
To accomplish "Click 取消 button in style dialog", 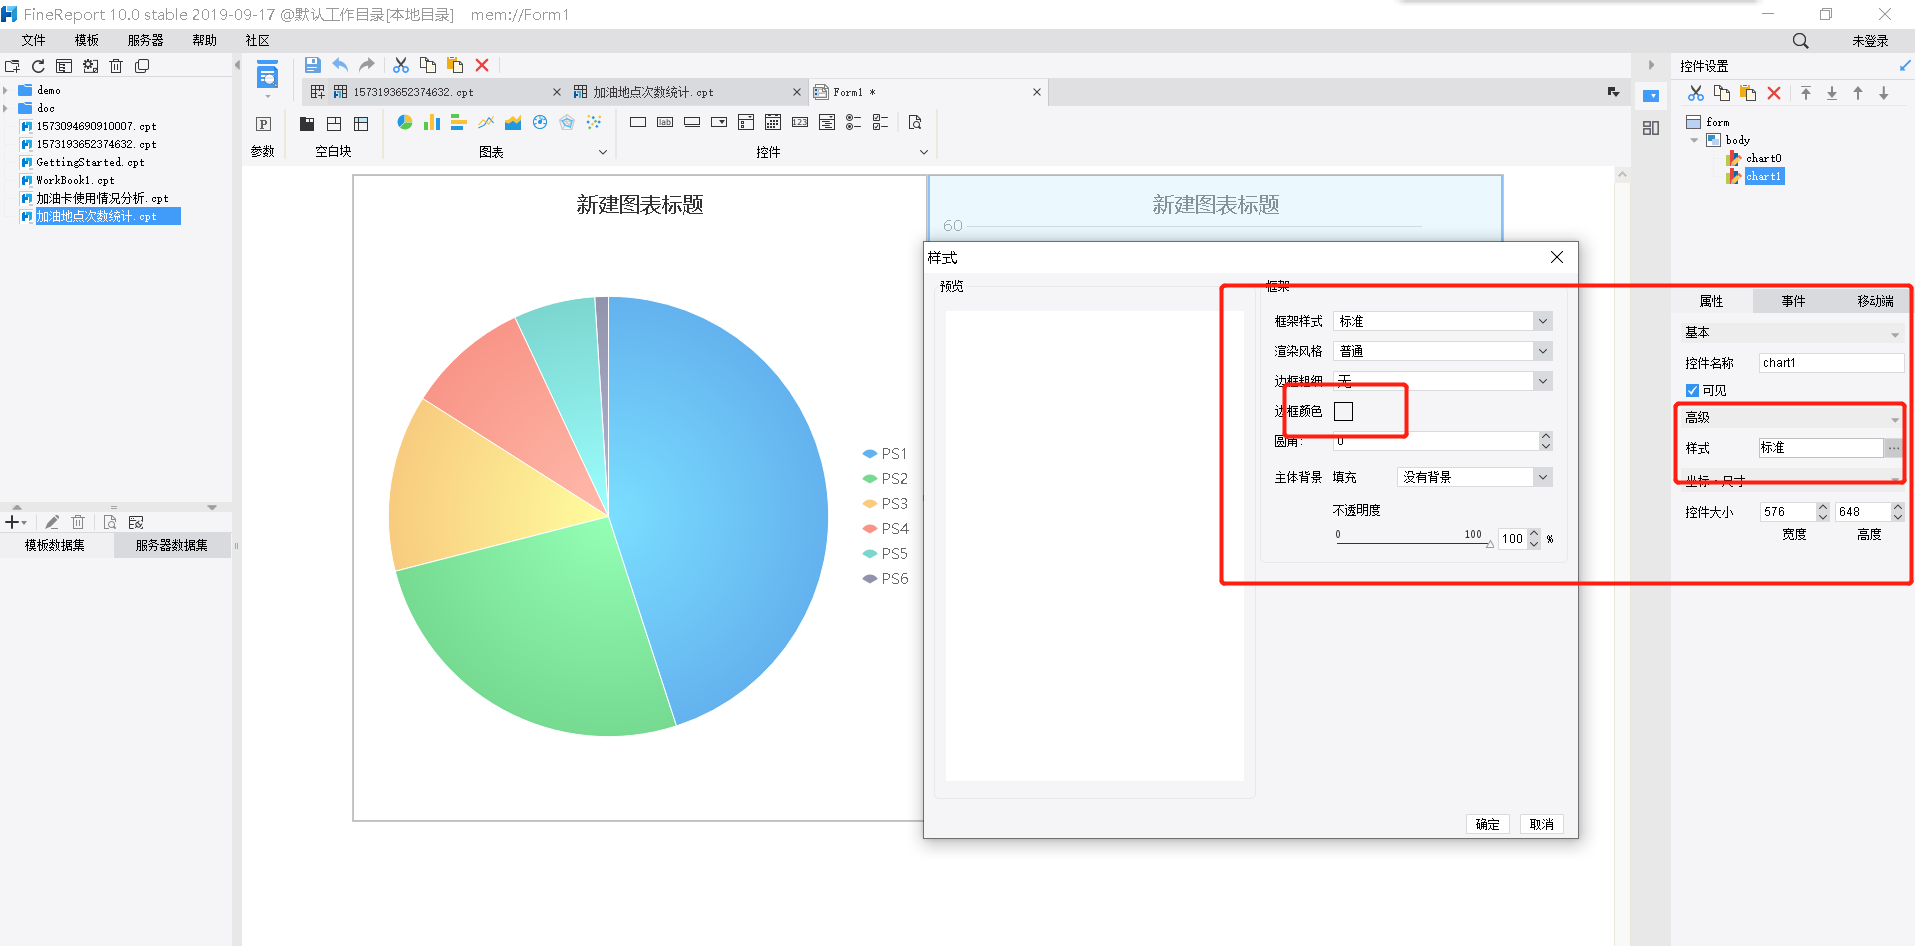I will click(x=1542, y=824).
